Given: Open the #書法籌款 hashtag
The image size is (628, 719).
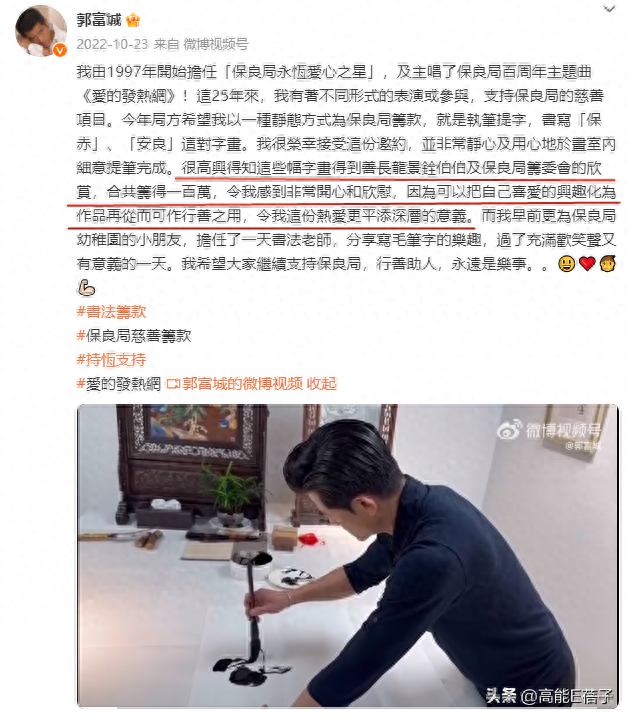Looking at the screenshot, I should [111, 312].
